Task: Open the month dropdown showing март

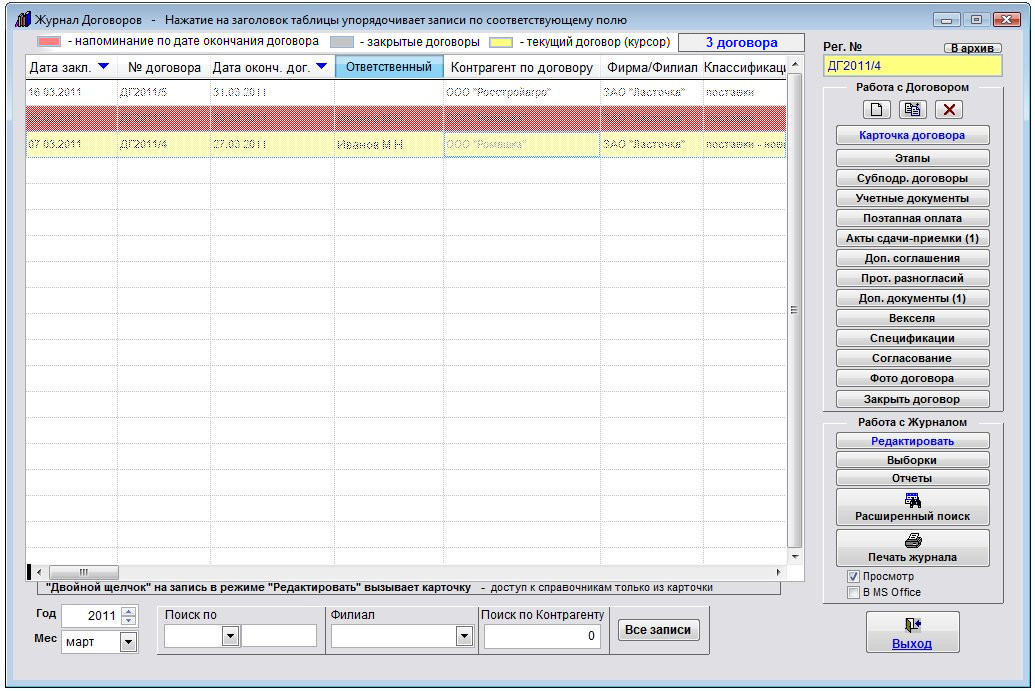Action: (128, 642)
